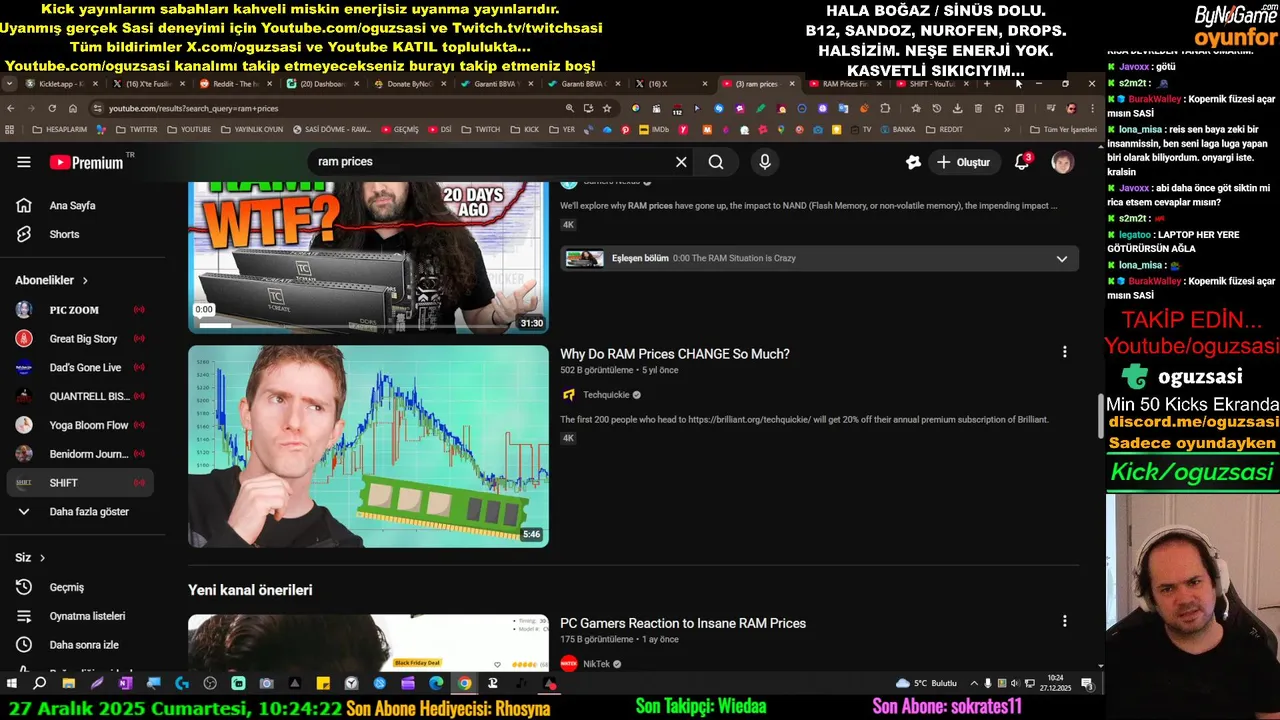
Task: Click the NikTek channel avatar
Action: coord(569,664)
